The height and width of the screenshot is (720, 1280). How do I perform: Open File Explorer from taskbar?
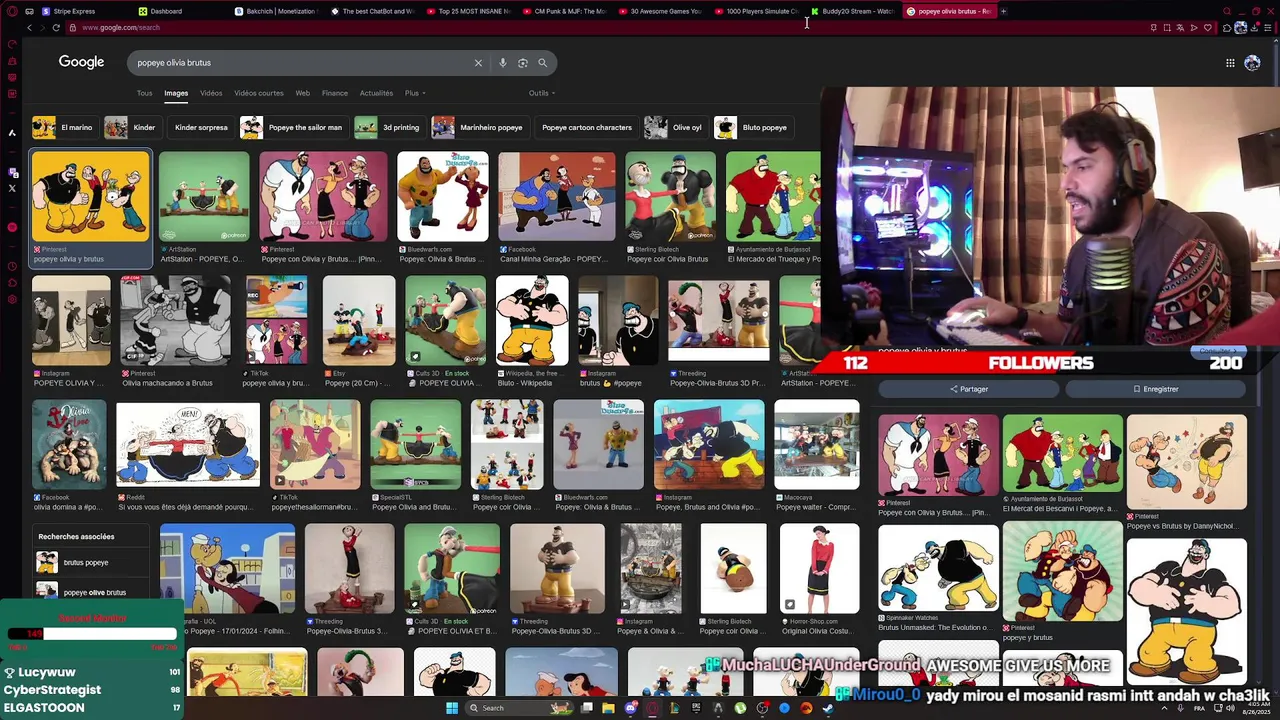coord(608,708)
